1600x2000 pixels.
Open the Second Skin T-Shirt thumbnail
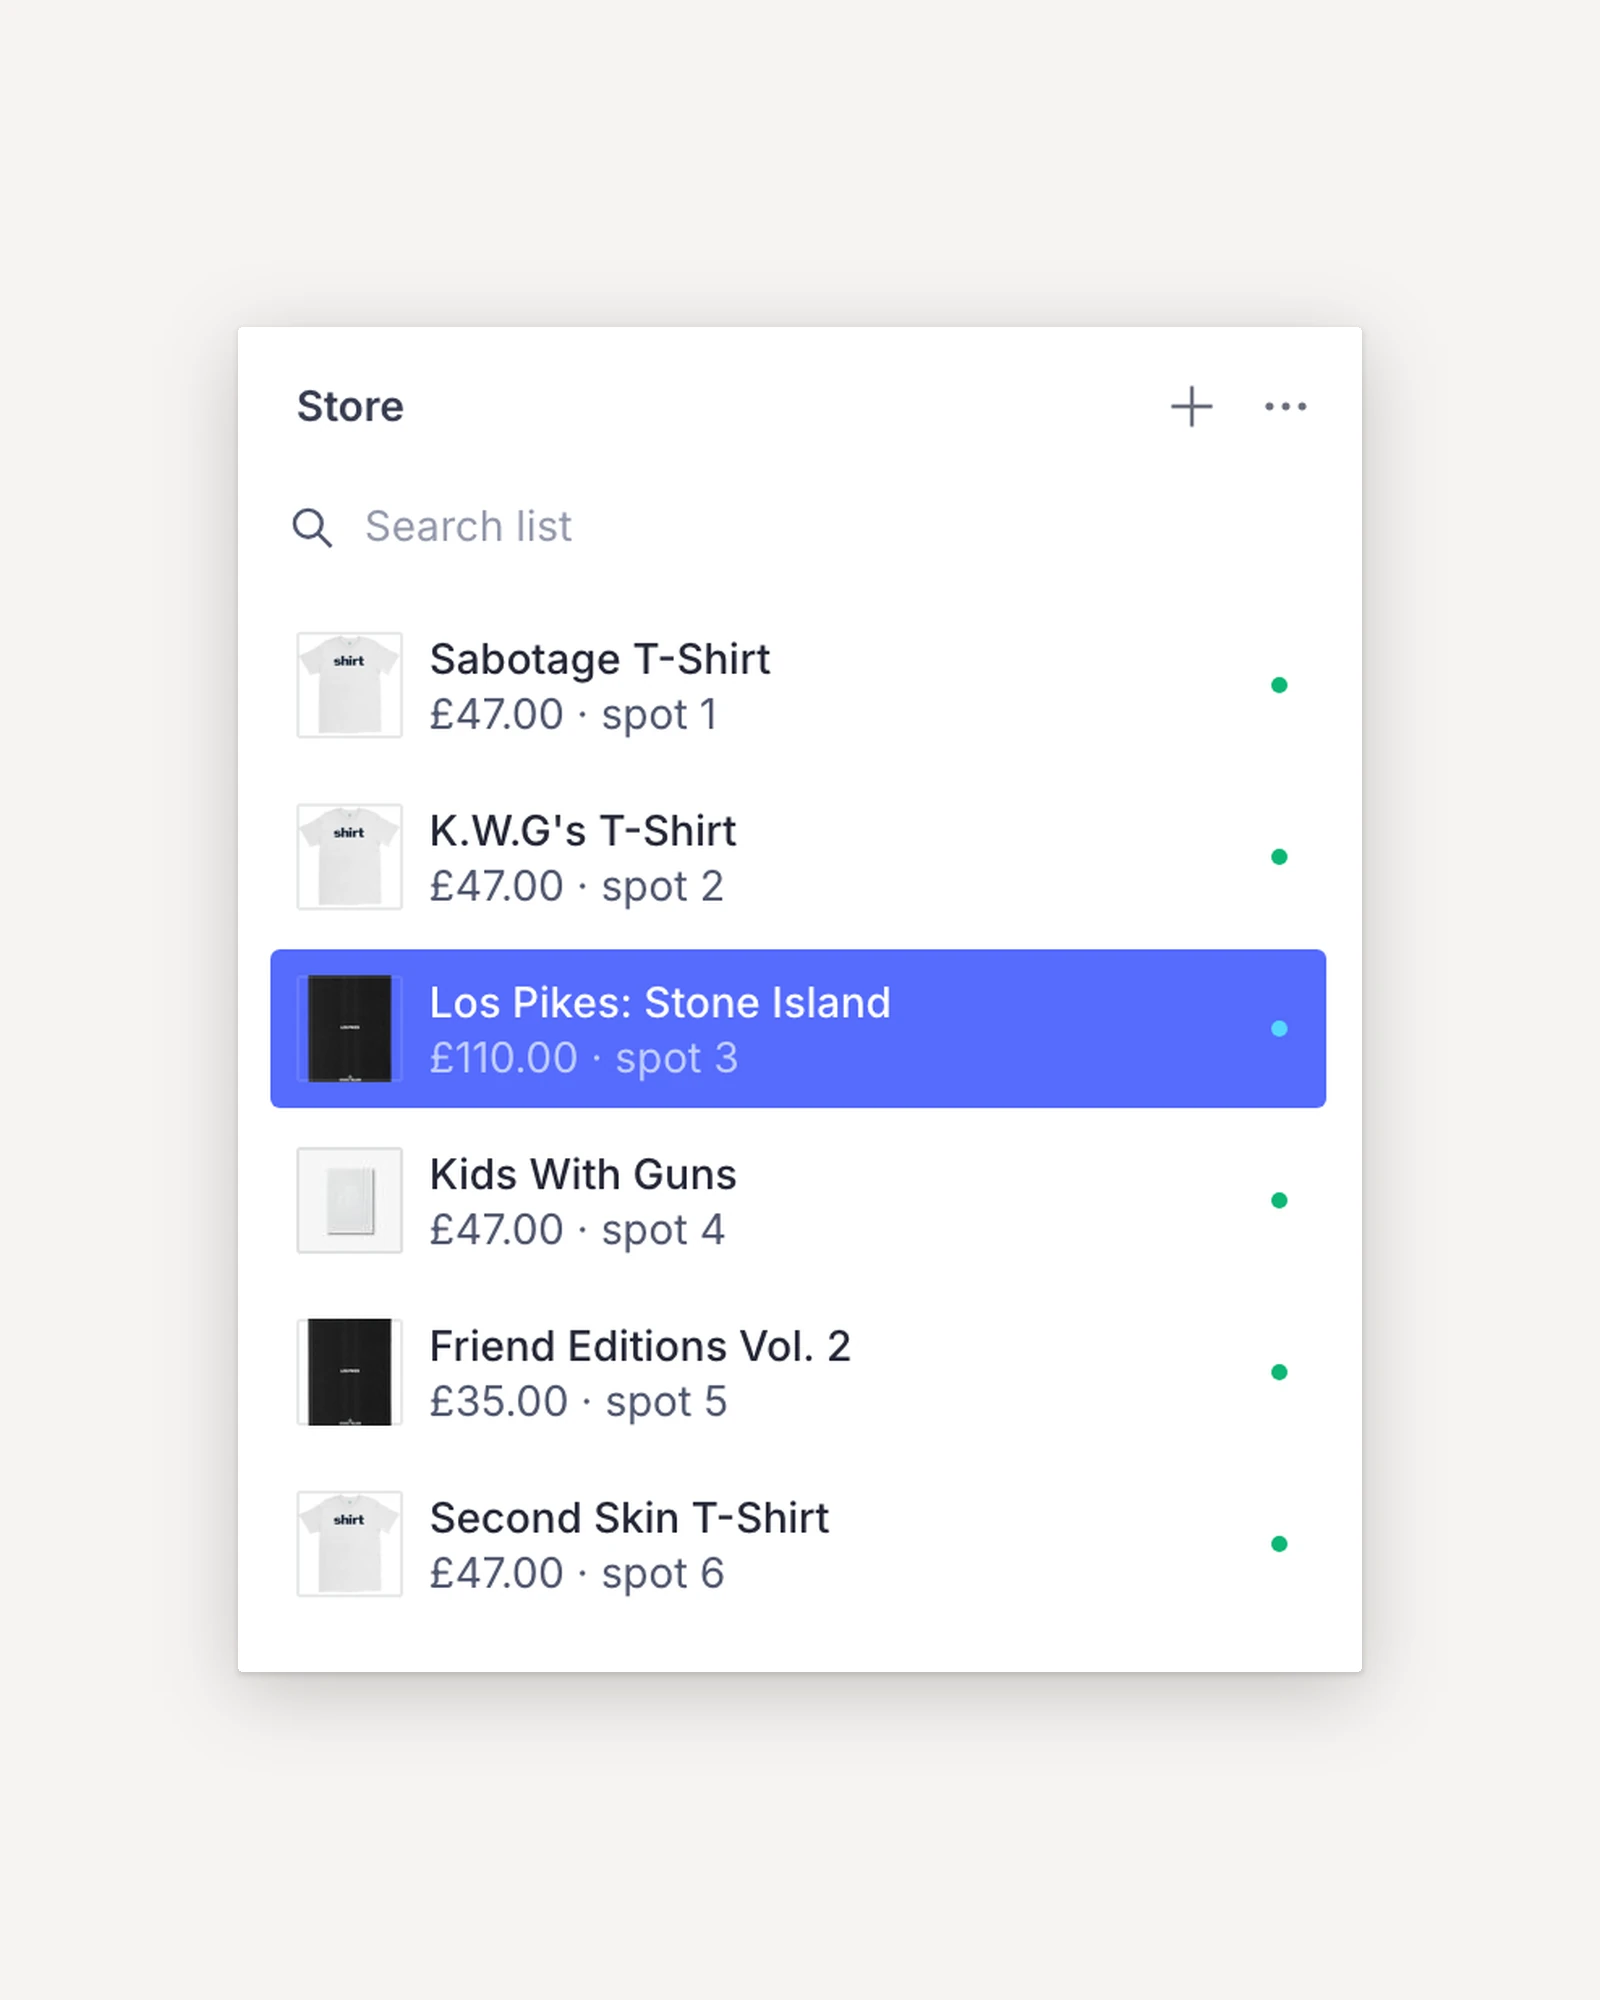349,1544
